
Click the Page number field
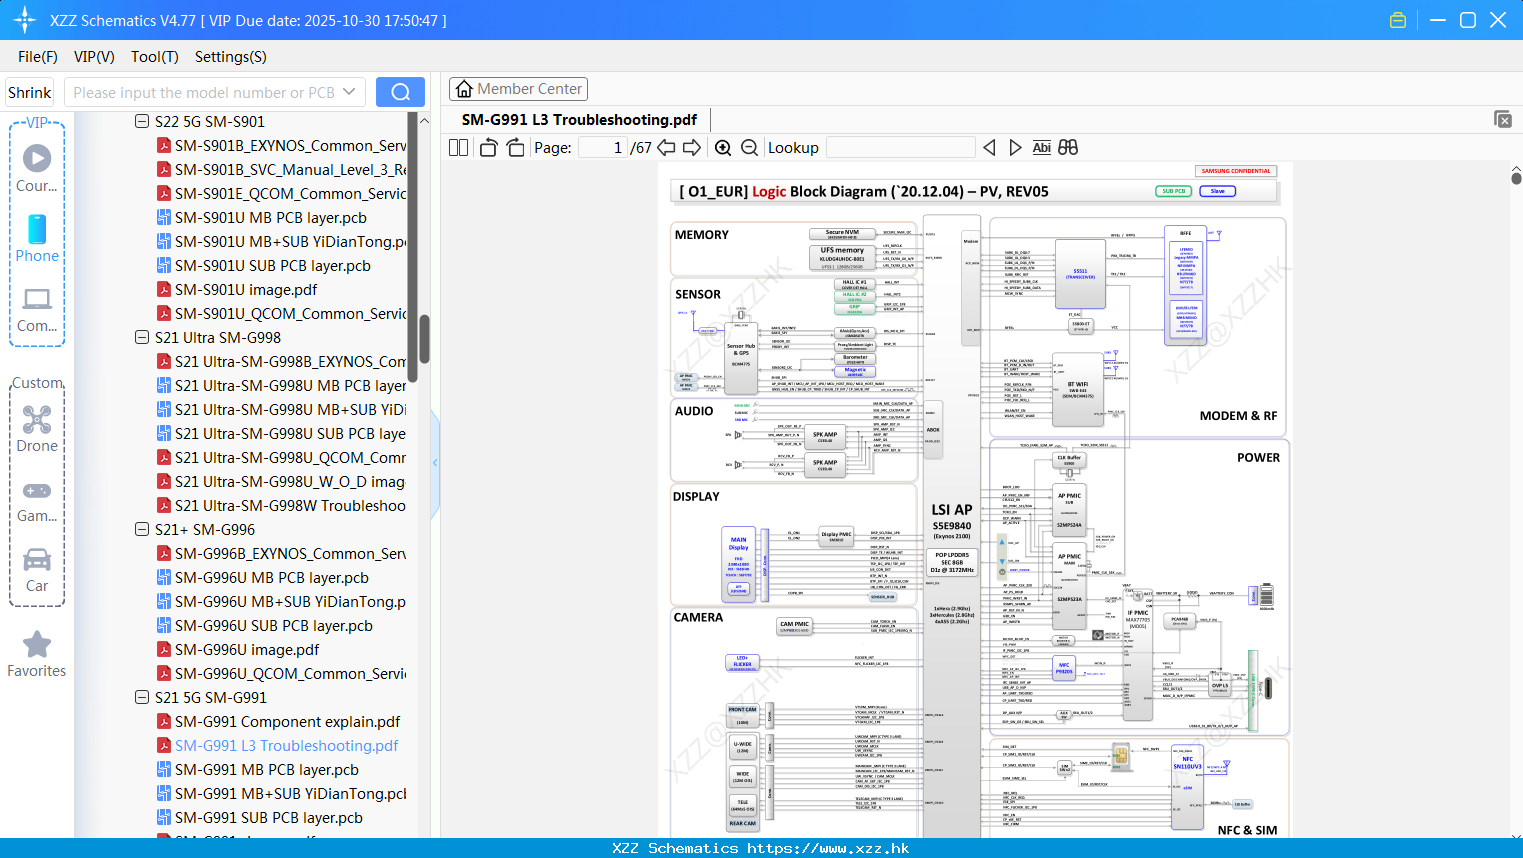point(602,148)
